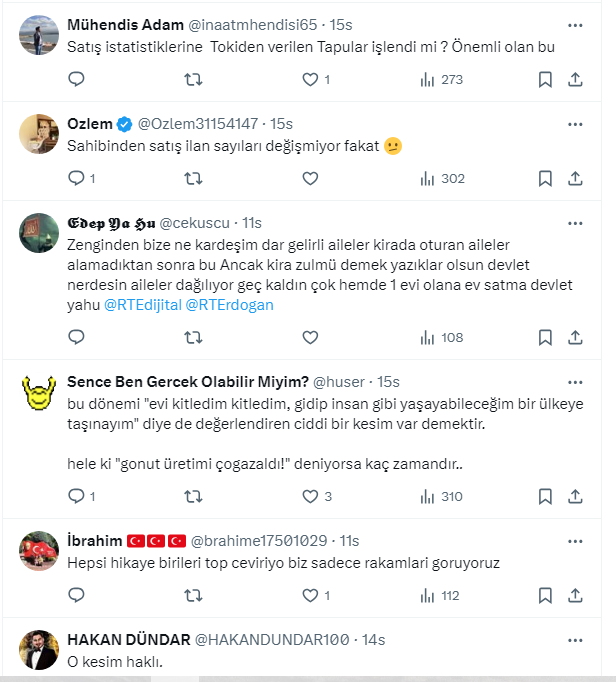Share Ozlem's tweet
Screen dimensions: 616x682
pos(575,179)
